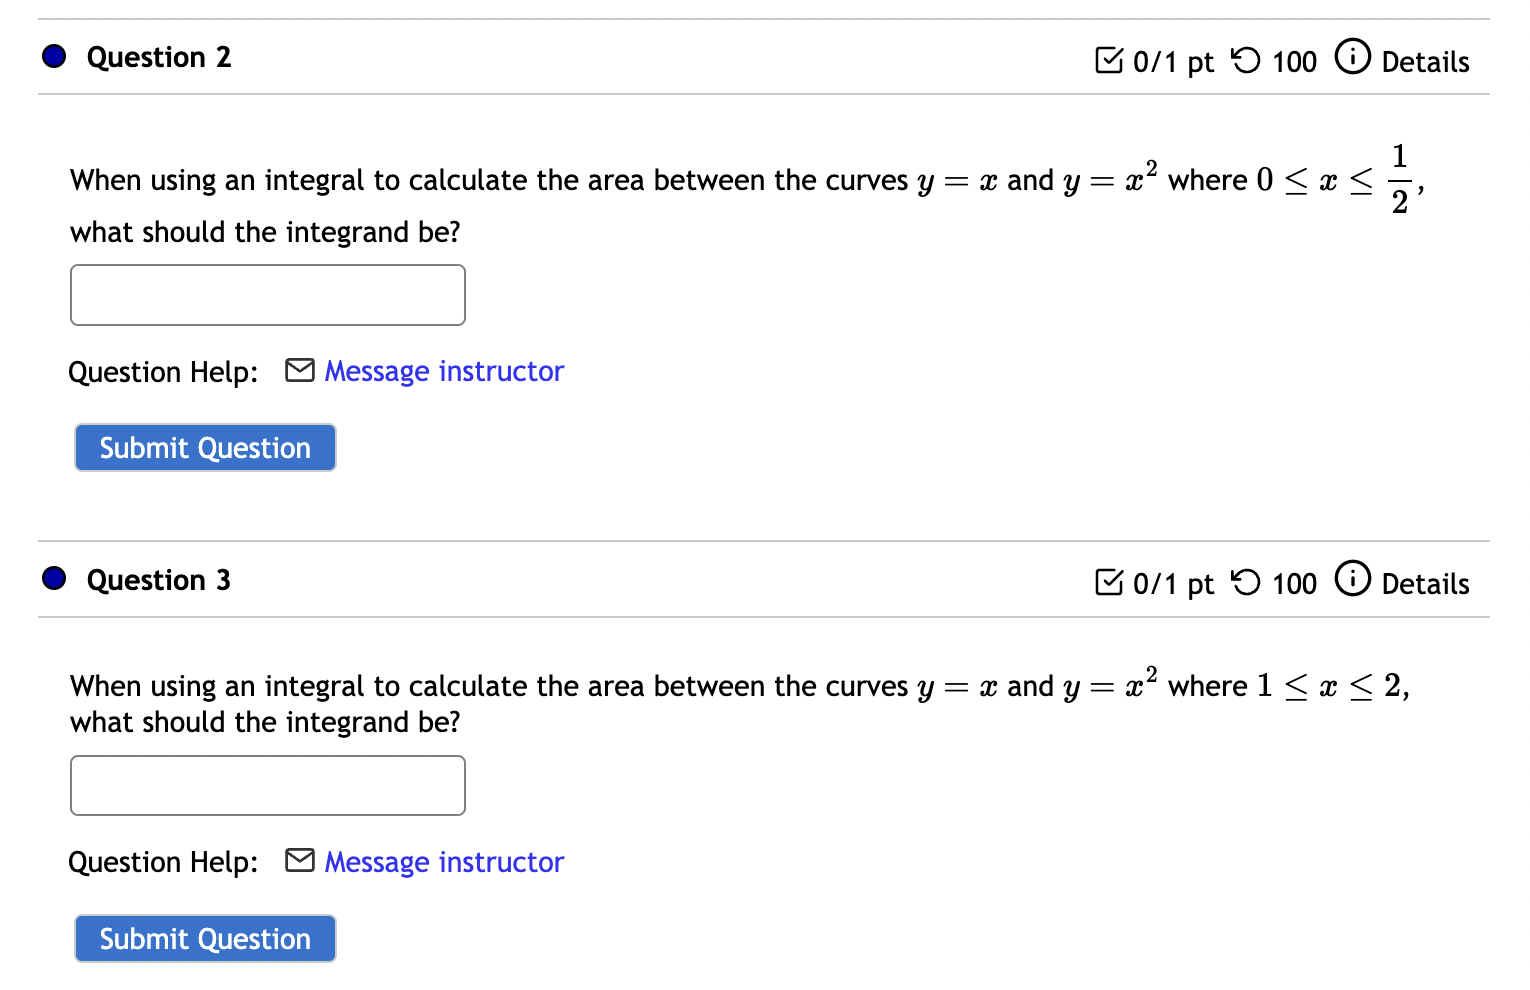1530x990 pixels.
Task: Select the Question 3 heading
Action: pyautogui.click(x=159, y=580)
